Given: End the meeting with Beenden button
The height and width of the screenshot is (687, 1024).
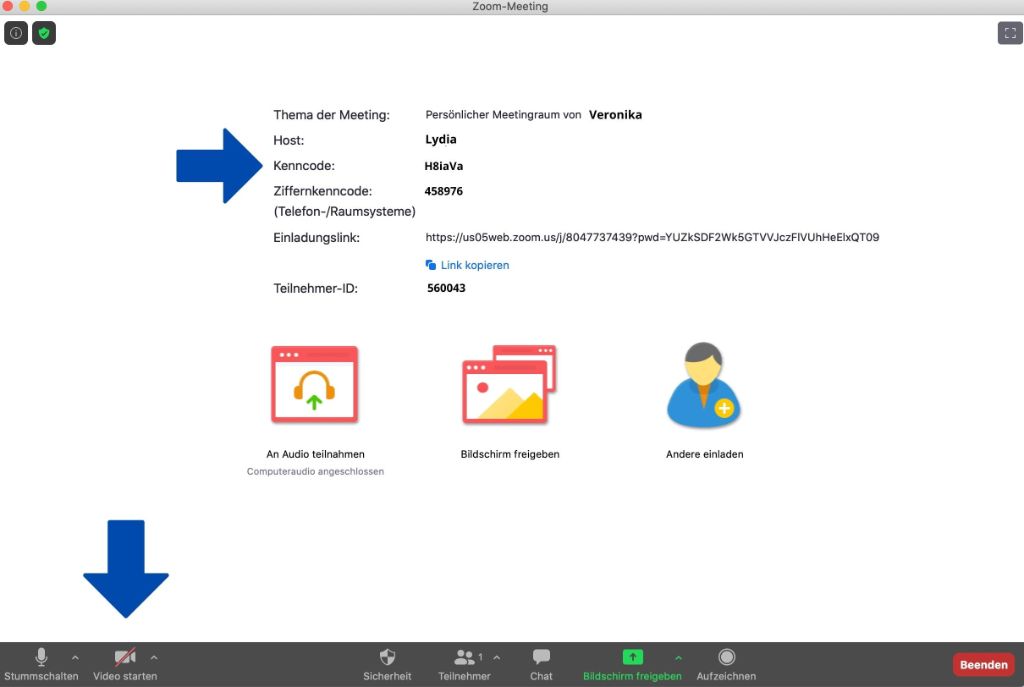Looking at the screenshot, I should tap(984, 665).
